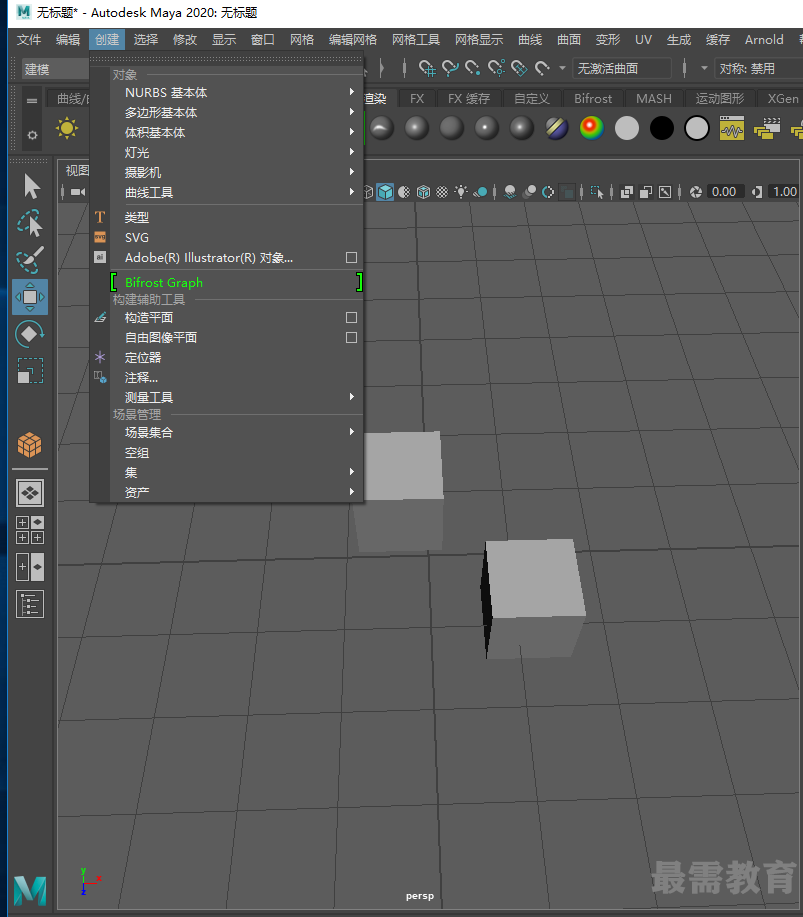Choose Bifrost Graph menu entry

pyautogui.click(x=236, y=282)
